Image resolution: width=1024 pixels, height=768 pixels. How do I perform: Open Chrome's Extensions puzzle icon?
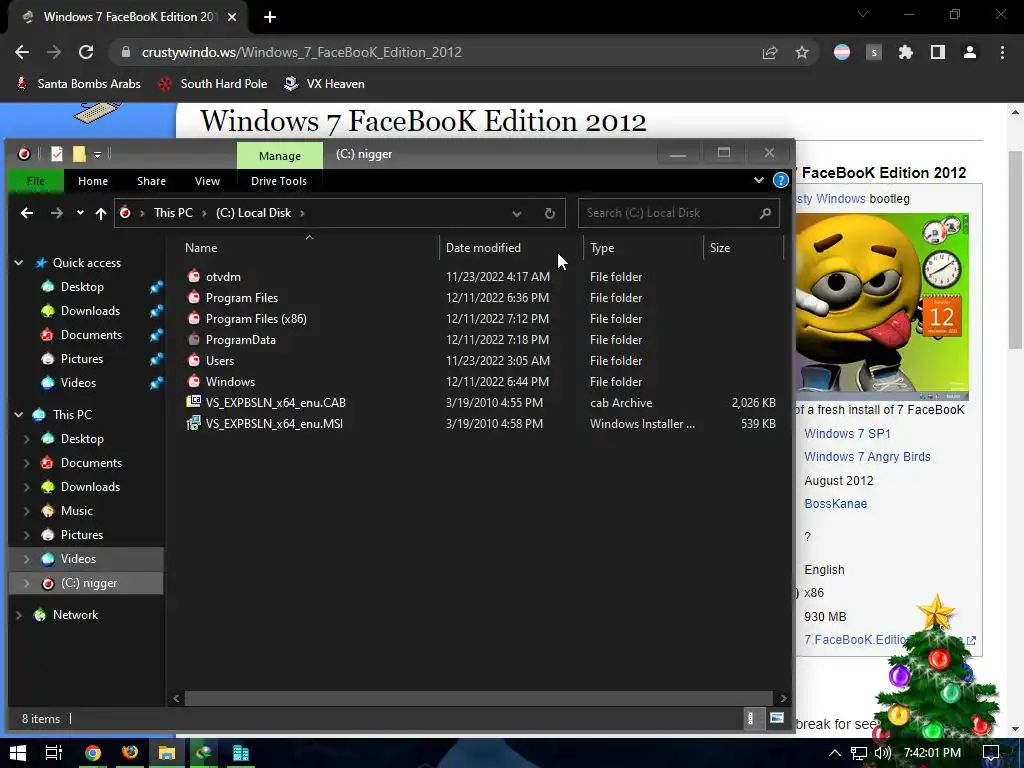click(x=906, y=52)
